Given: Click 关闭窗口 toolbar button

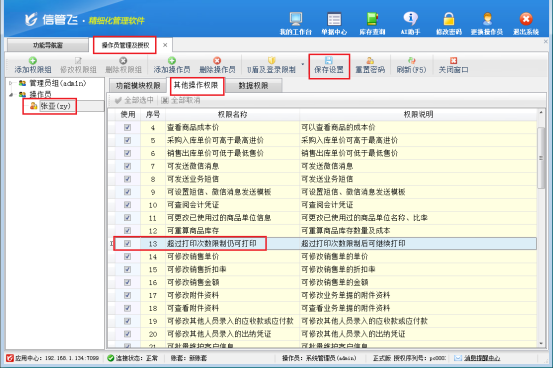Looking at the screenshot, I should pos(453,65).
